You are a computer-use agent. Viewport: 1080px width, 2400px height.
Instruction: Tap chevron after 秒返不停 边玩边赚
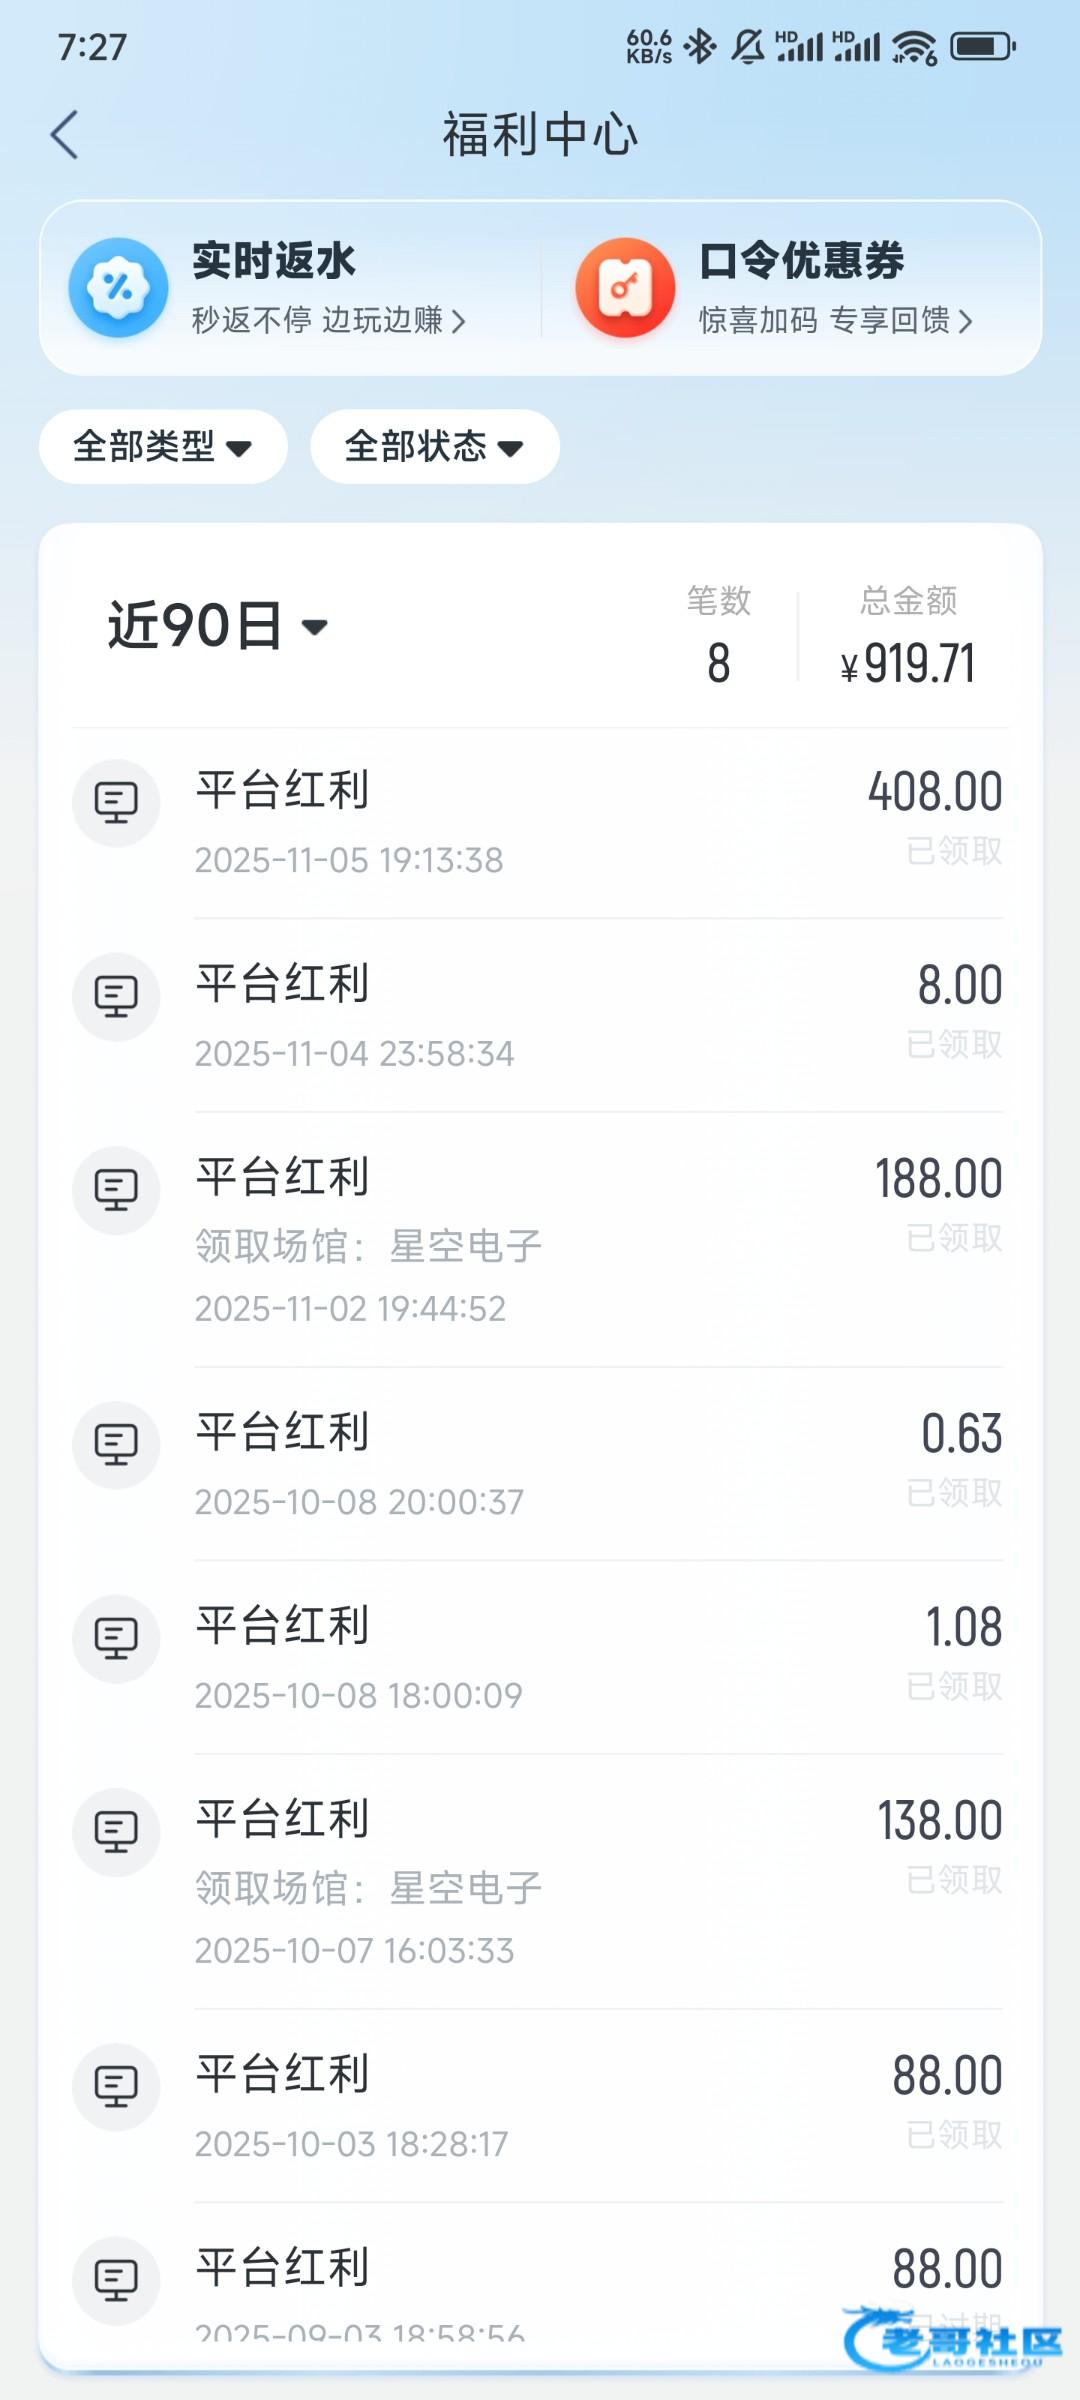[x=459, y=322]
